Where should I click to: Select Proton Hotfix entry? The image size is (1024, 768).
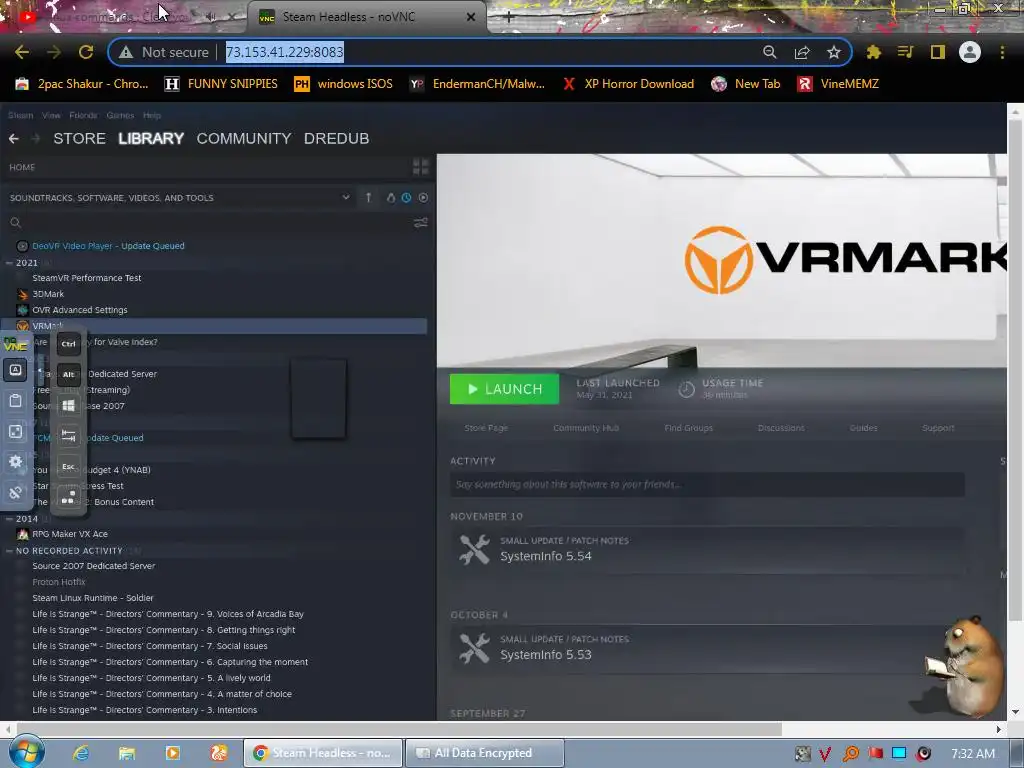(x=59, y=582)
